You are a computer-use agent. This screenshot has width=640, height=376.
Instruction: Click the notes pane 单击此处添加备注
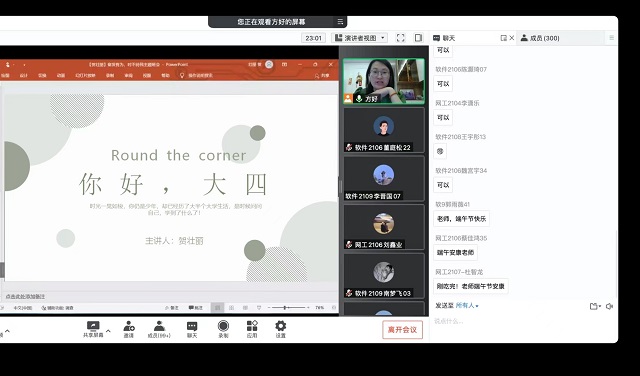25,296
